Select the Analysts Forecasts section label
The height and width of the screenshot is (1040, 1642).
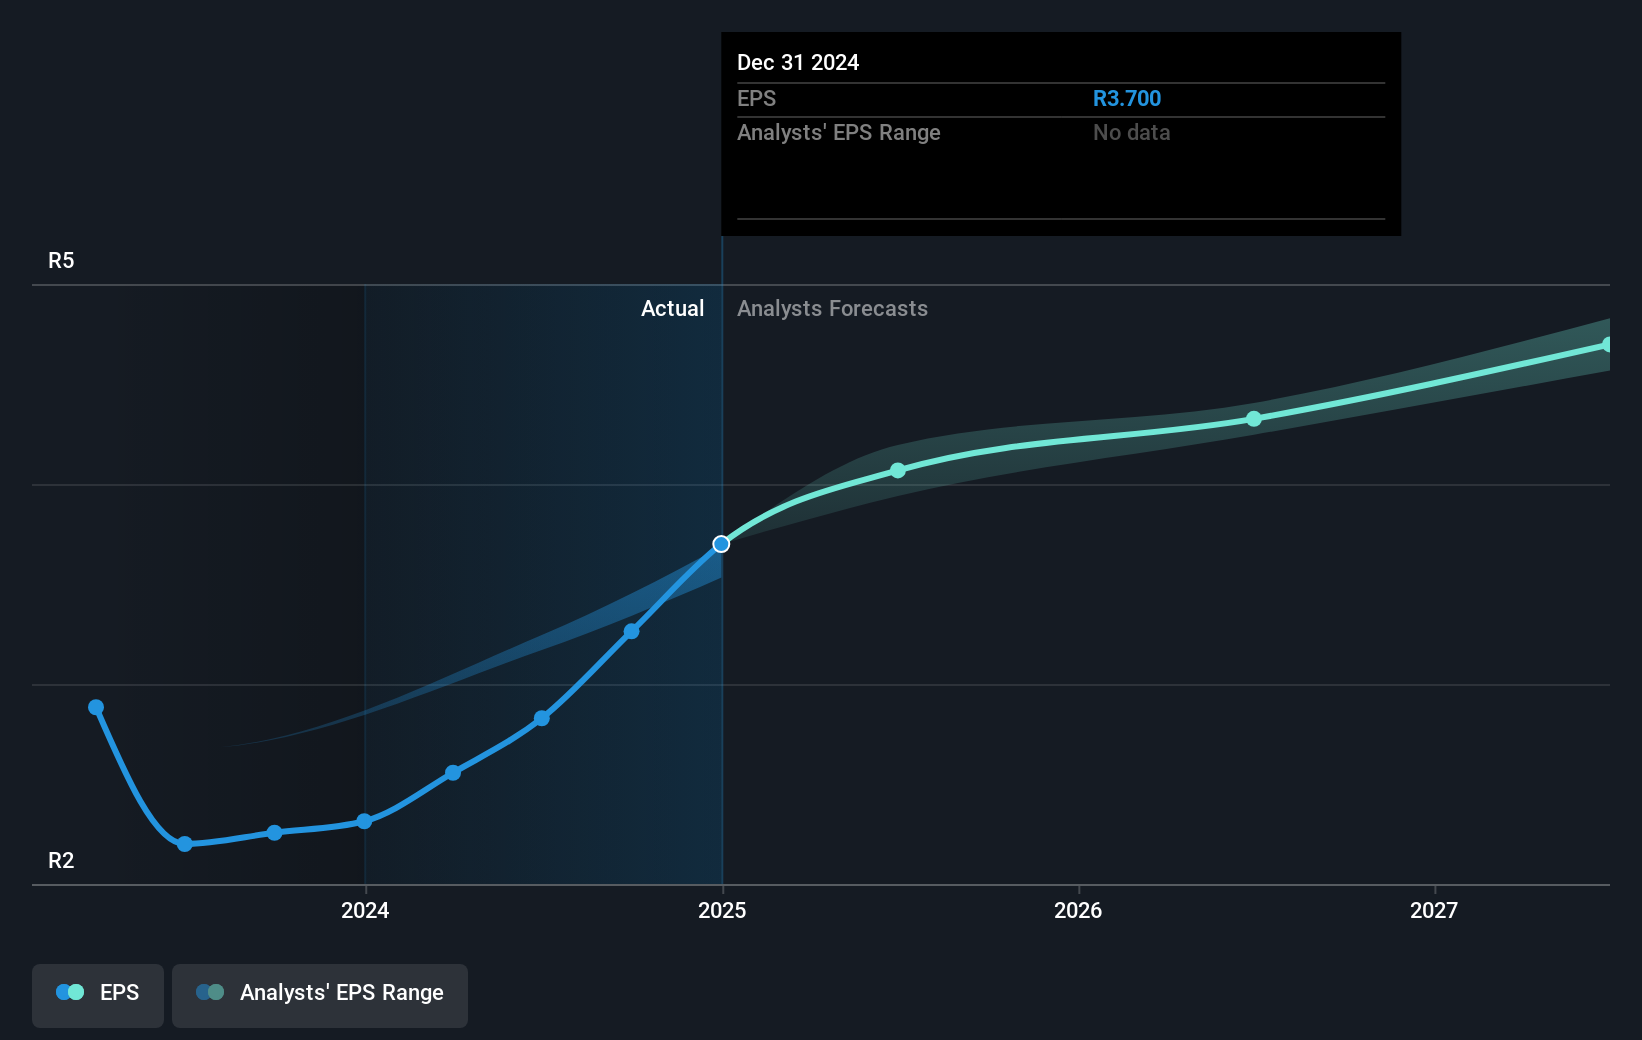click(832, 309)
